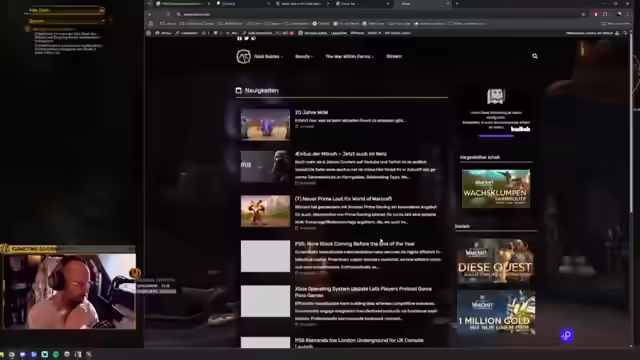
Task: Open the browser three-dot menu
Action: click(x=628, y=14)
